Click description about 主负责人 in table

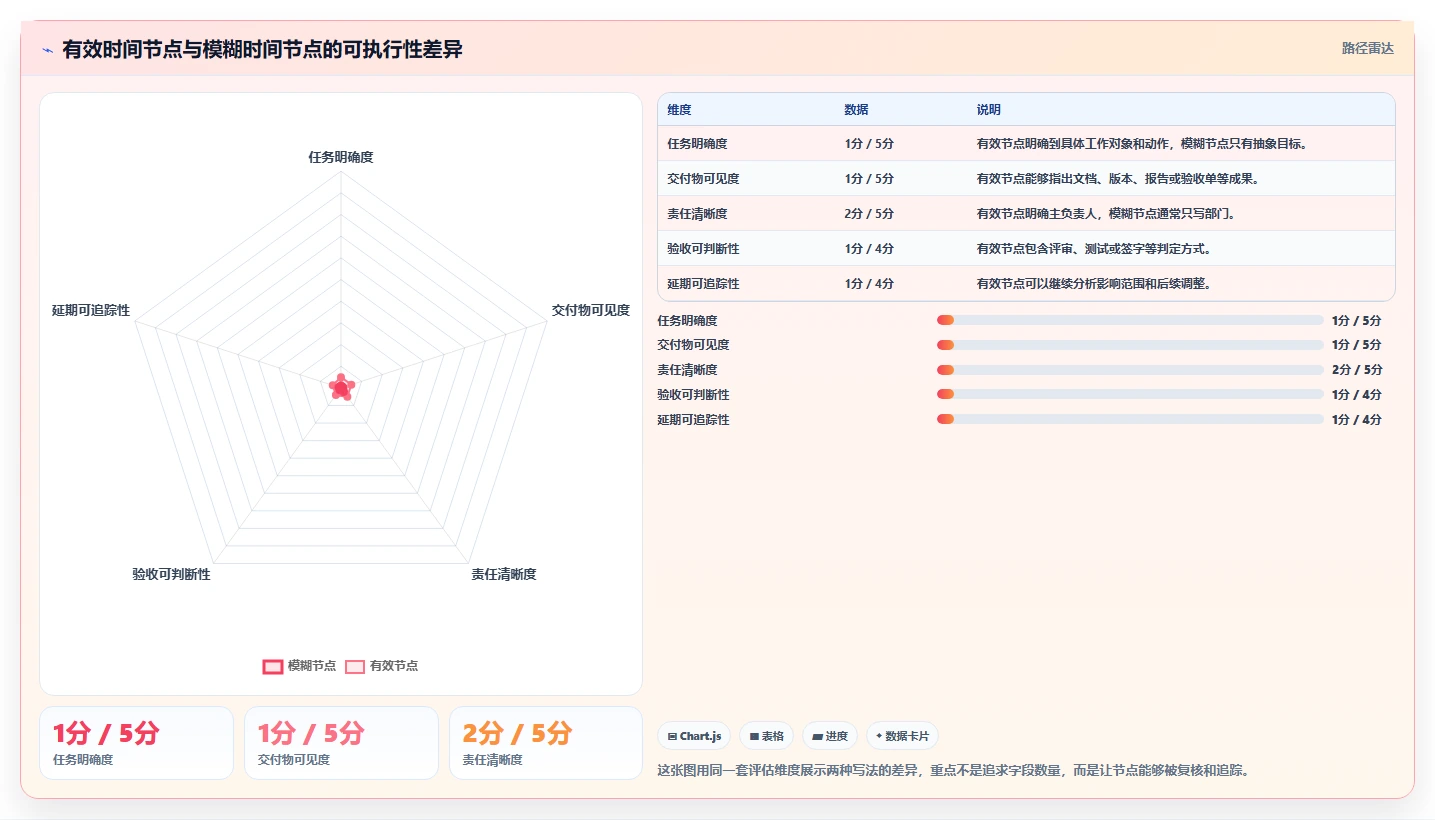tap(1110, 214)
